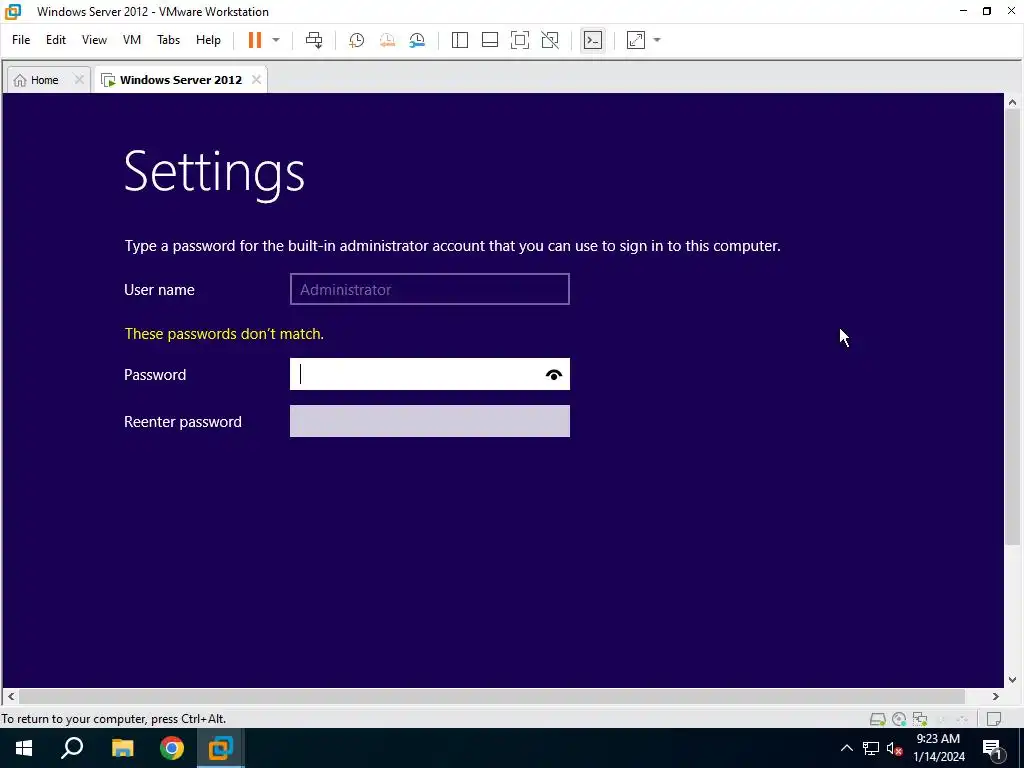
Task: Close the Windows Server 2012 tab
Action: click(257, 80)
